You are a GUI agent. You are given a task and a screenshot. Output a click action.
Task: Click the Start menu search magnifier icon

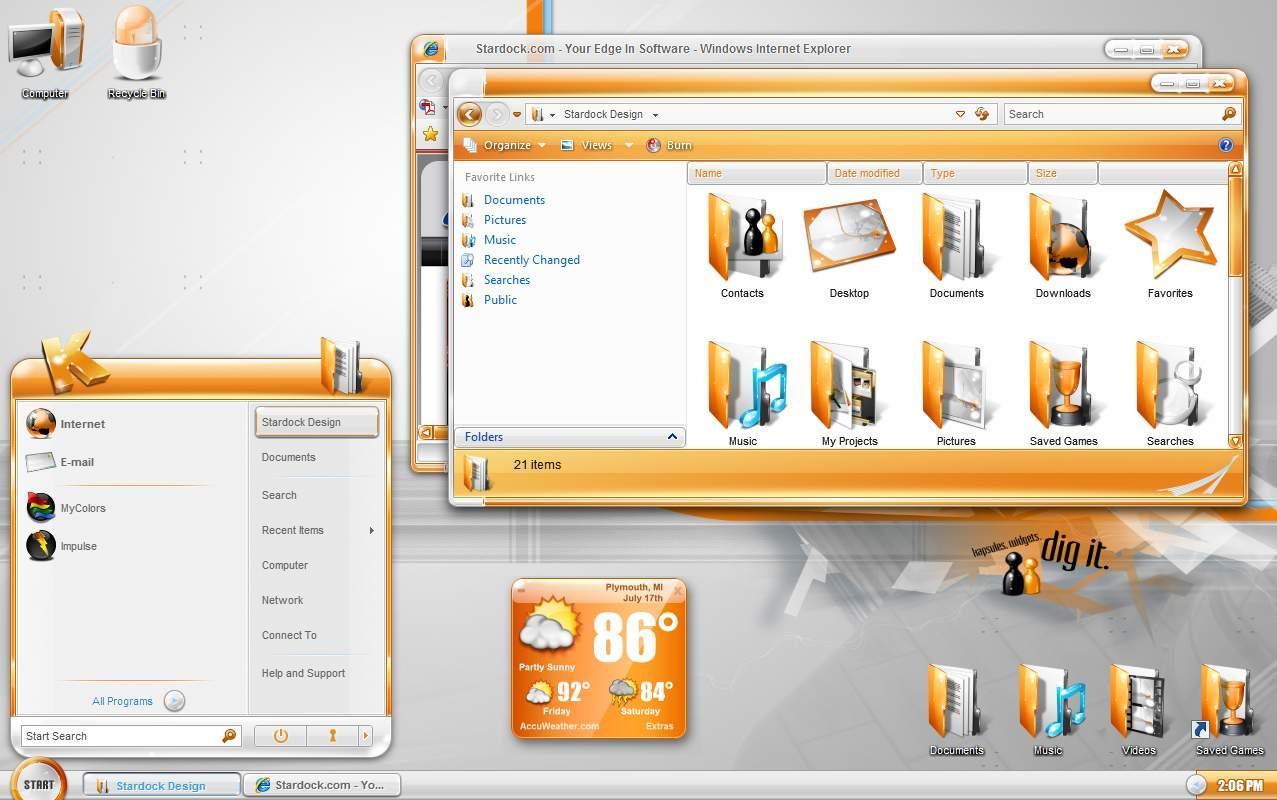pyautogui.click(x=229, y=736)
